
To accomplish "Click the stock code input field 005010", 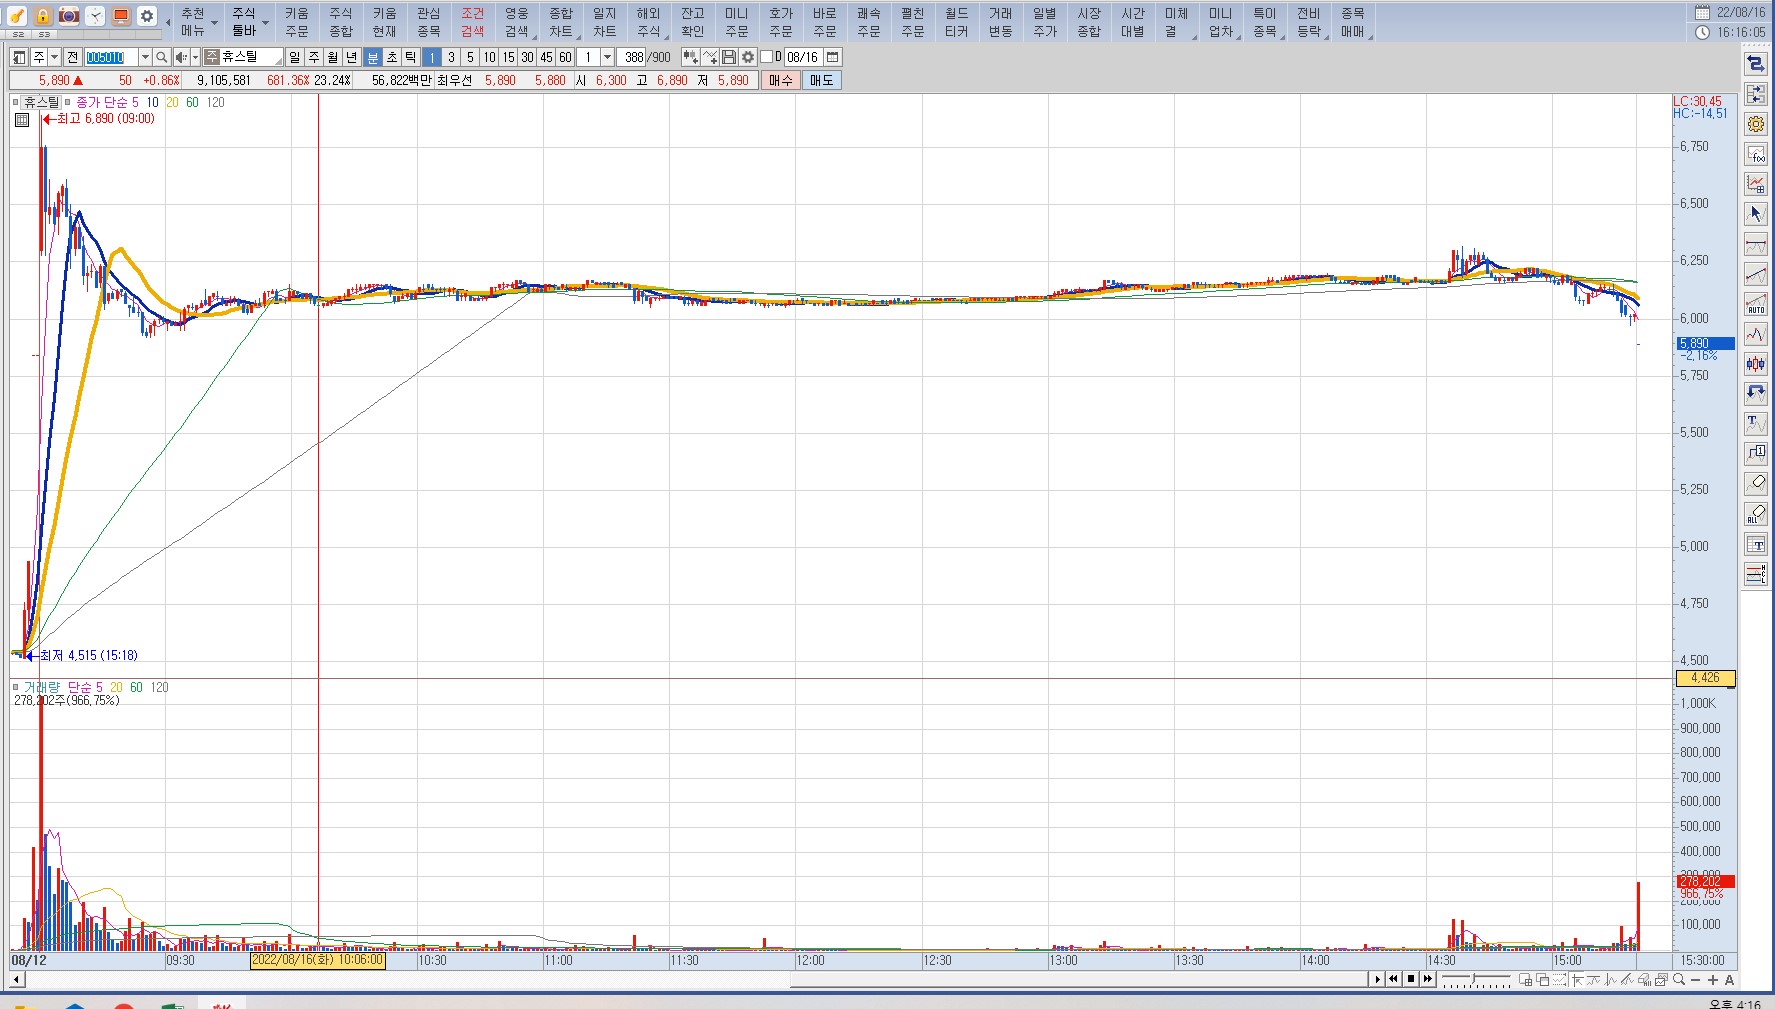I will click(110, 57).
